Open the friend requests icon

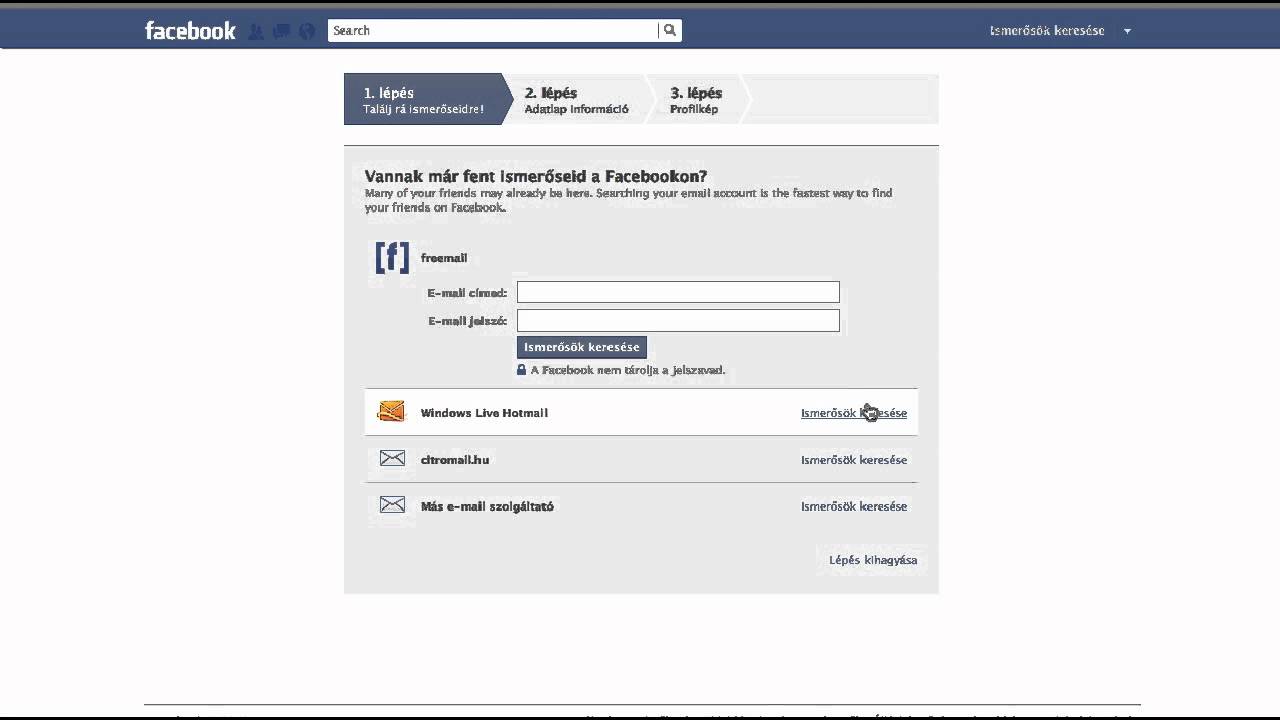tap(256, 31)
